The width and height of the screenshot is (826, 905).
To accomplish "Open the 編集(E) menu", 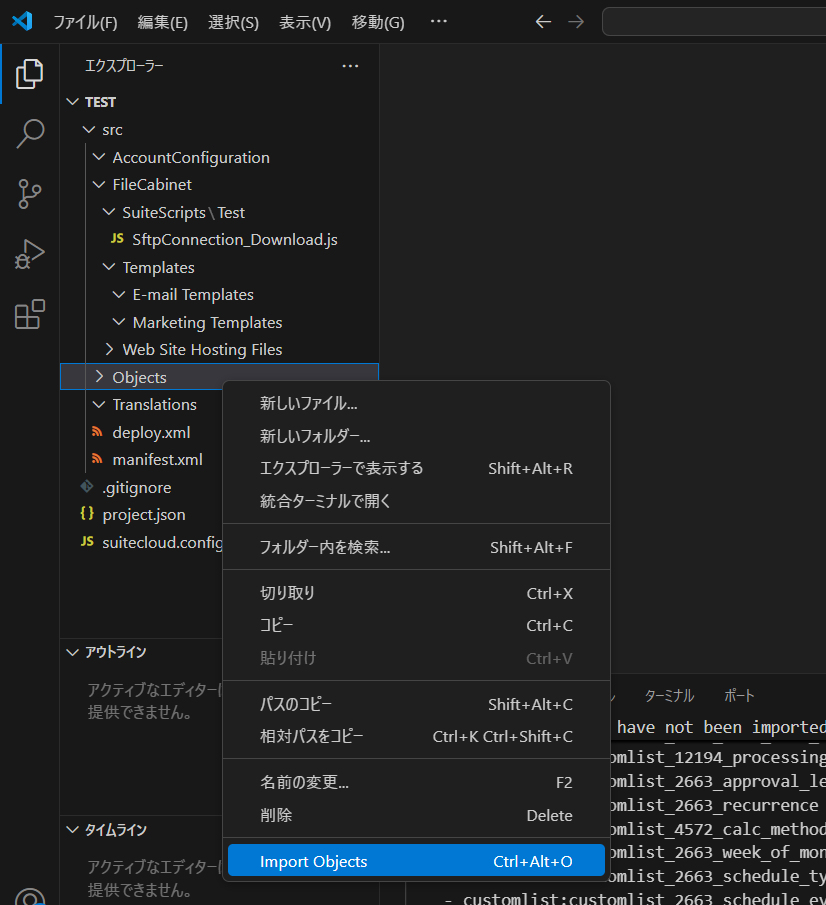I will click(x=162, y=23).
